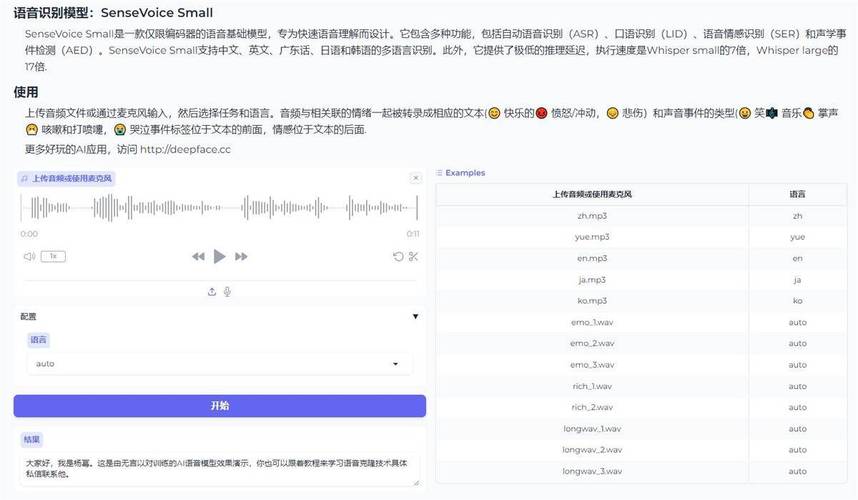The width and height of the screenshot is (858, 500).
Task: Click the 0:11 duration timestamp
Action: (413, 234)
